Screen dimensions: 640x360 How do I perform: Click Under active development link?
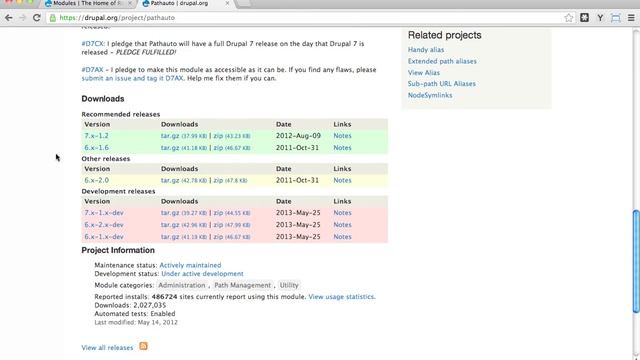[202, 274]
